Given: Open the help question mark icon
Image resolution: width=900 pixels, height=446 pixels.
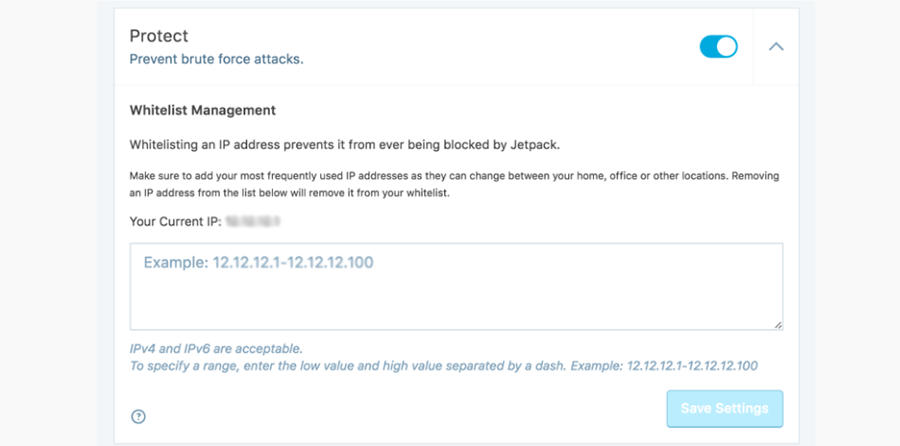Looking at the screenshot, I should (138, 417).
